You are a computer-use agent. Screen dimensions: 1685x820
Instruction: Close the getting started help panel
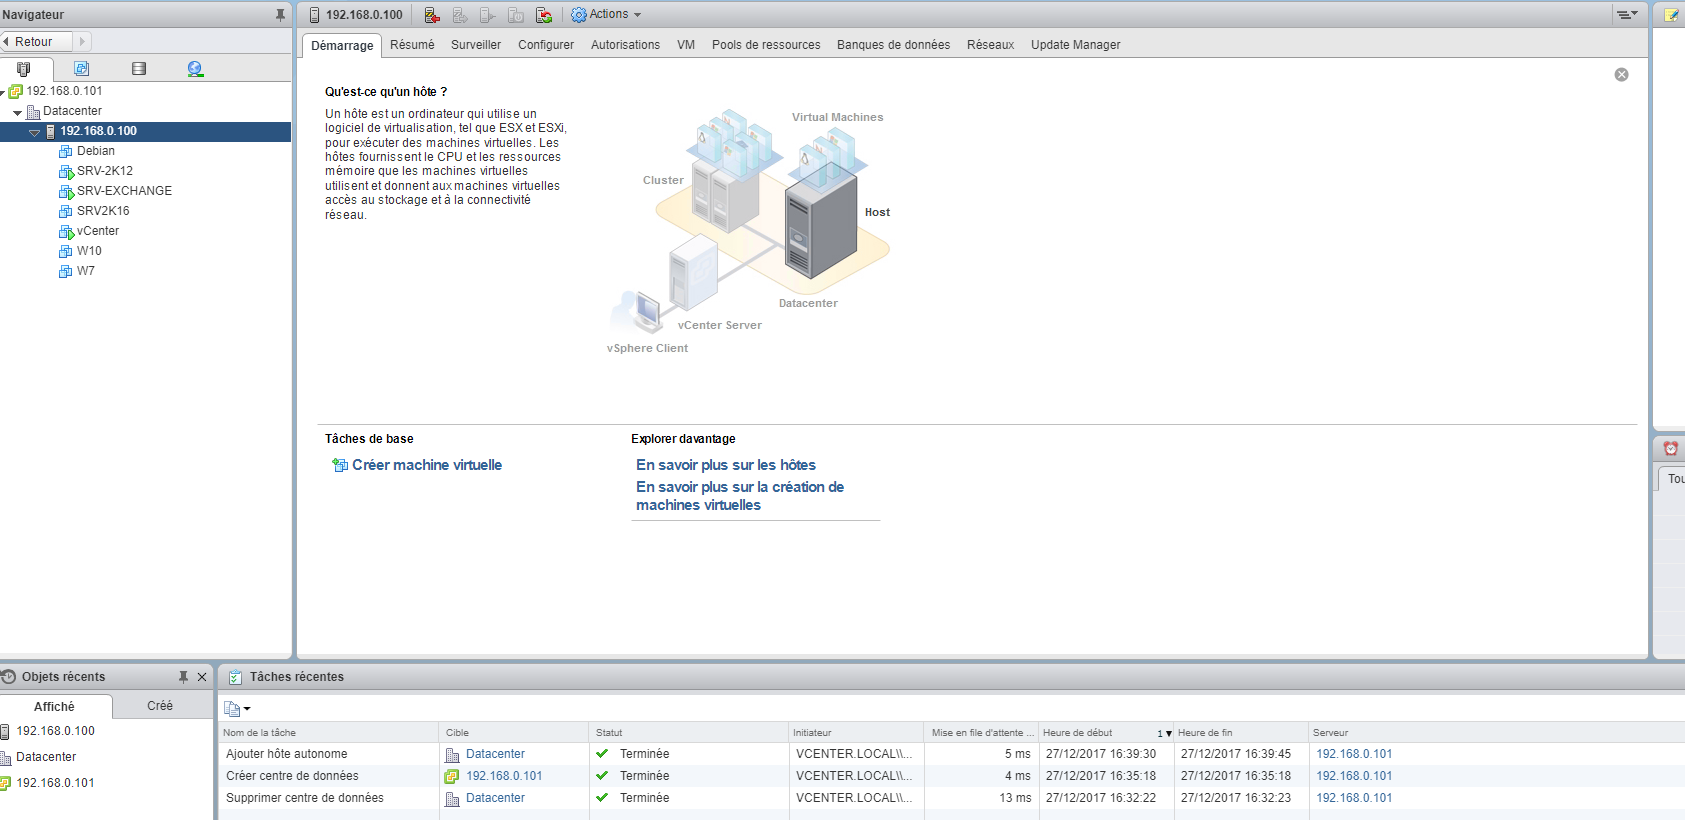1622,75
